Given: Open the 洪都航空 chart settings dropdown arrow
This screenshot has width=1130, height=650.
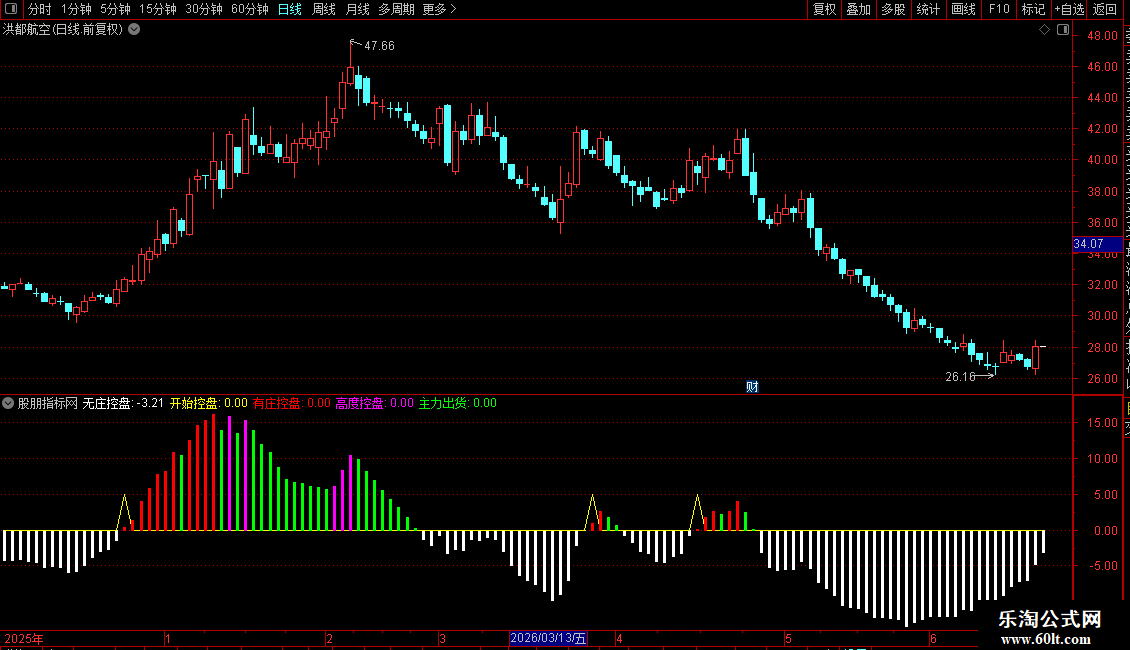Looking at the screenshot, I should pos(134,30).
